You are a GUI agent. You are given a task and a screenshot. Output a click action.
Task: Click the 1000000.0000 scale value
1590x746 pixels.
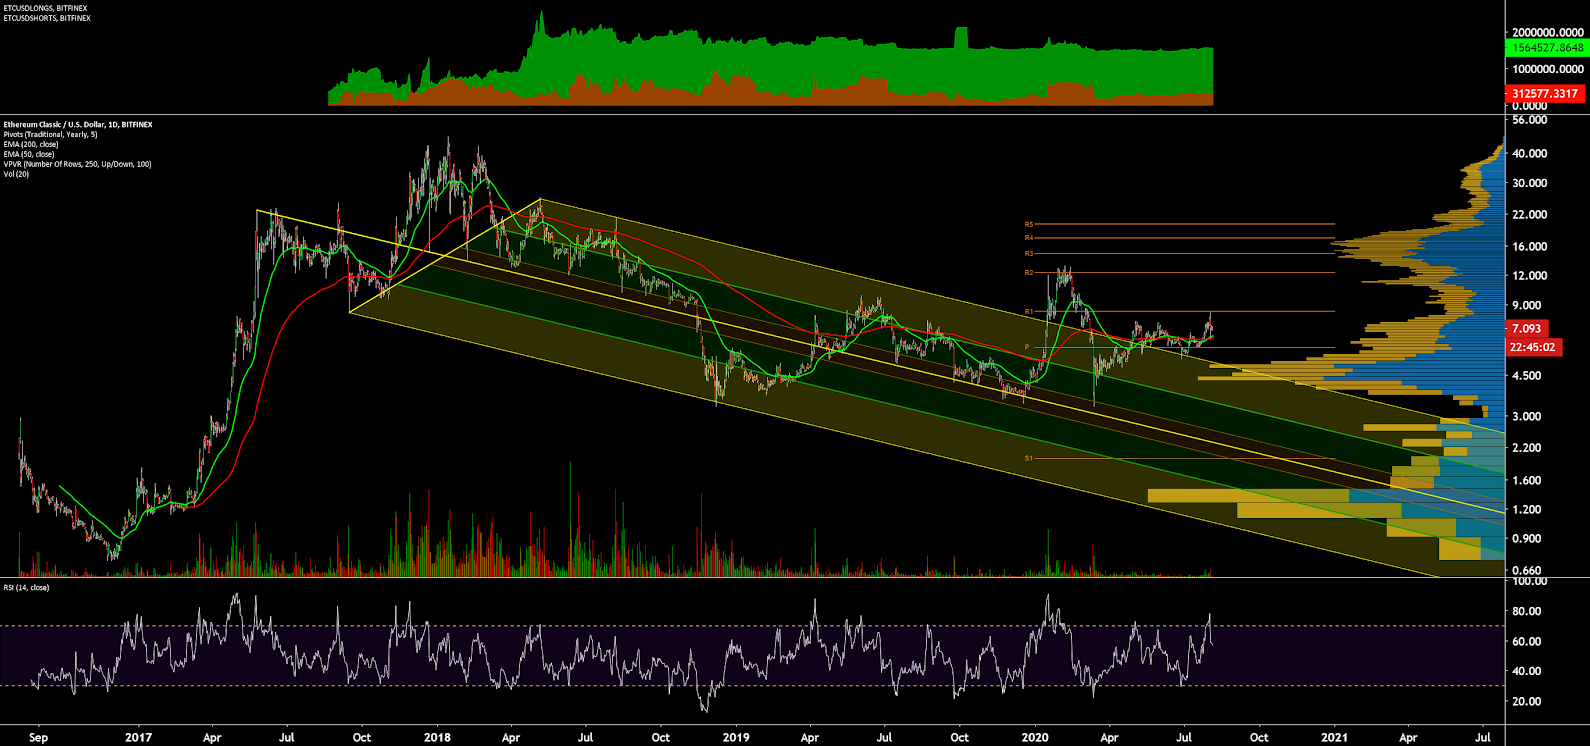coord(1548,69)
